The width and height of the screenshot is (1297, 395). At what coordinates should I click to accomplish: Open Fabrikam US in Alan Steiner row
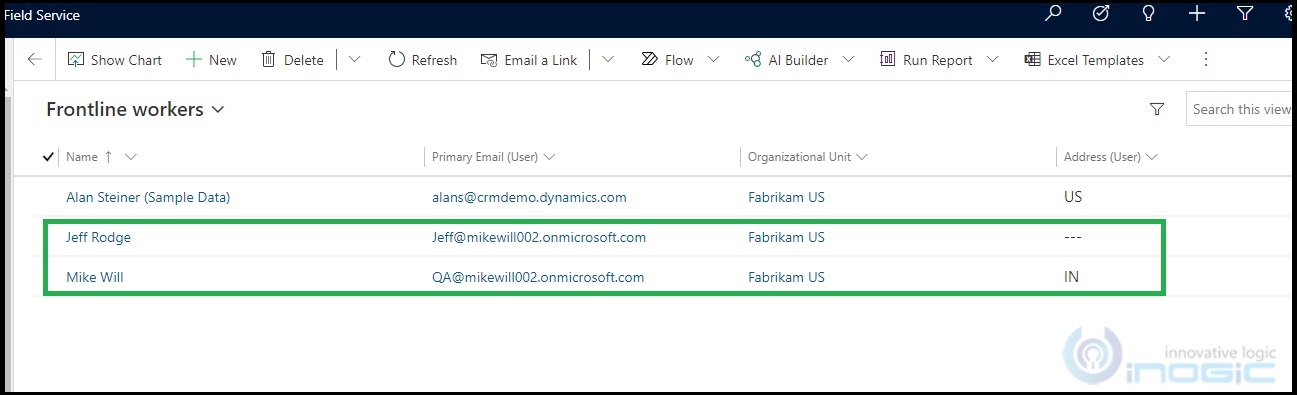[786, 197]
